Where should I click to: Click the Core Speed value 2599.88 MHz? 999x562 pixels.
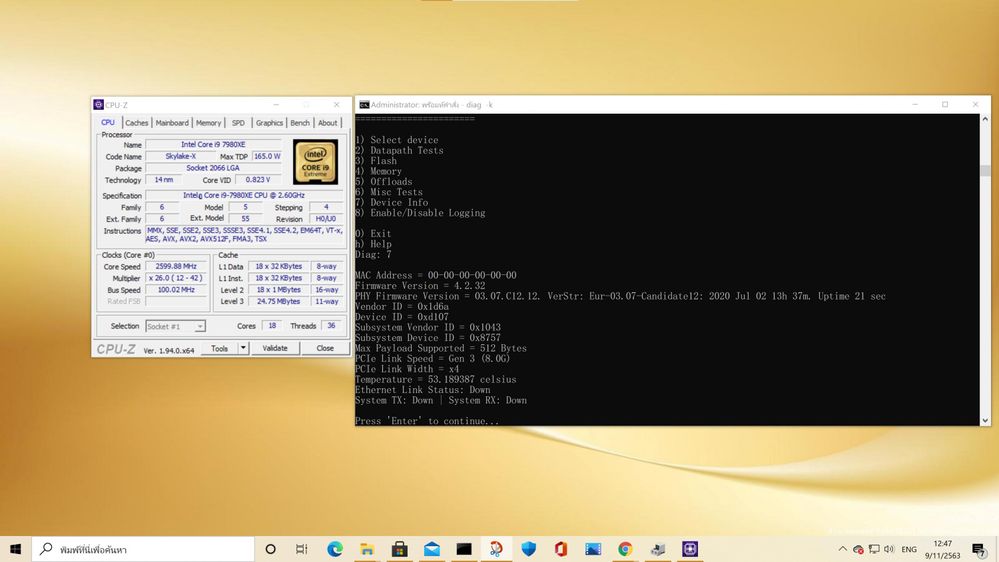coord(176,266)
